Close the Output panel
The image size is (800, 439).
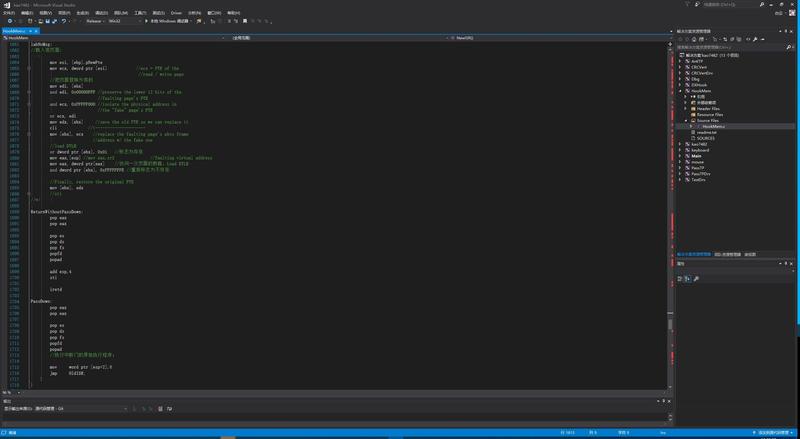pyautogui.click(x=669, y=401)
